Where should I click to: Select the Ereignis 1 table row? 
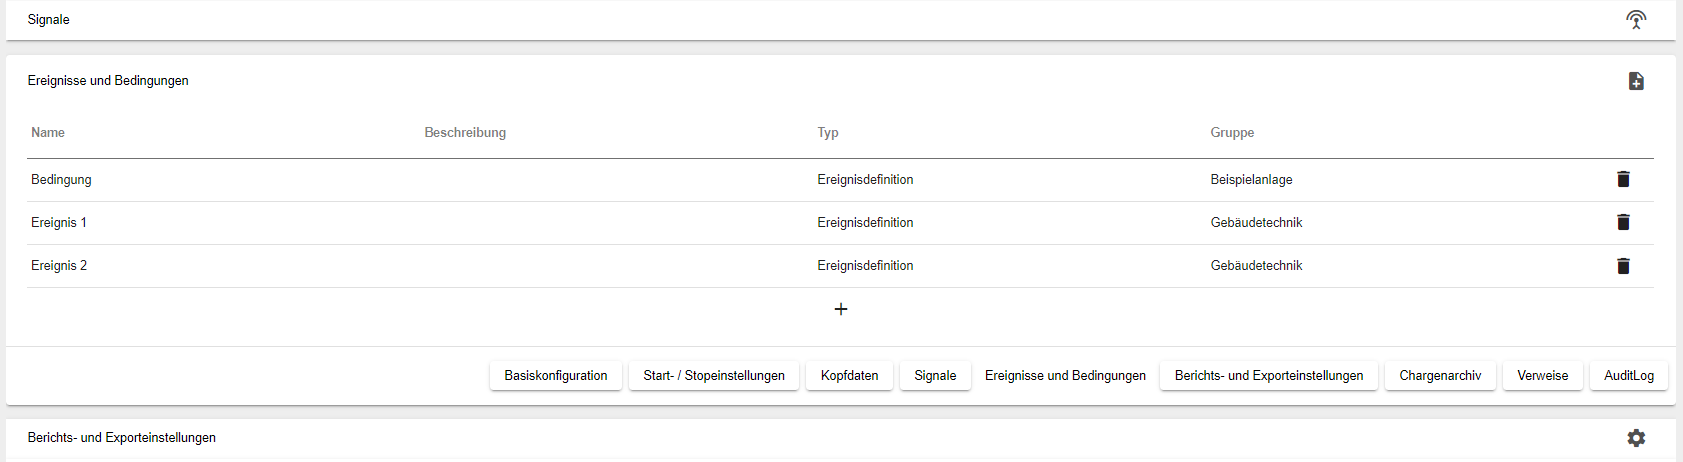[x=840, y=223]
